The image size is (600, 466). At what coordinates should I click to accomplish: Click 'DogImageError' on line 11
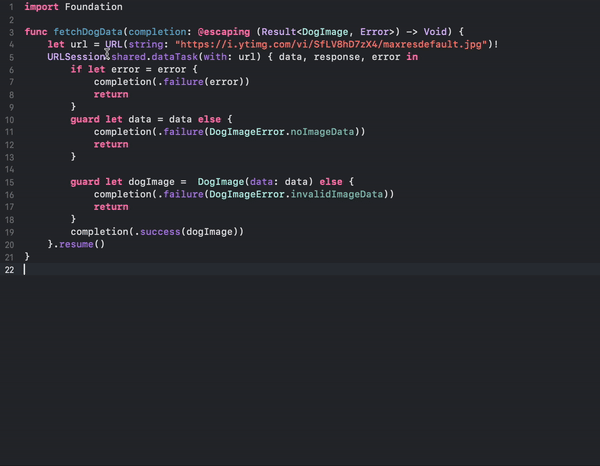click(247, 132)
